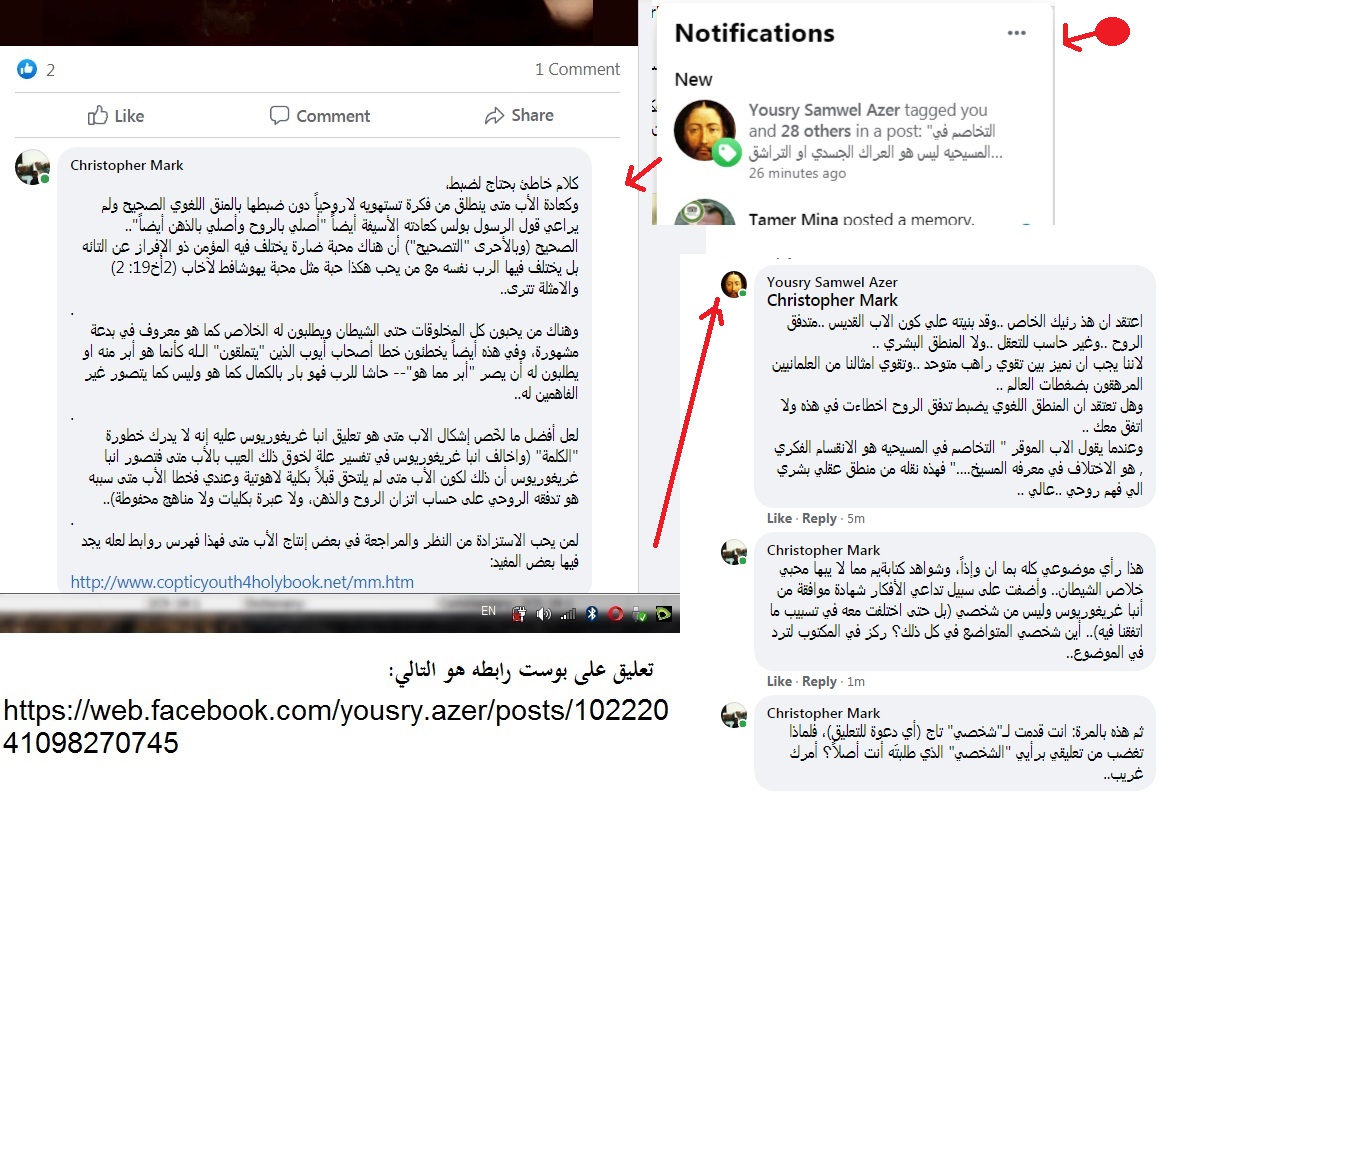1366x1170 pixels.
Task: Click the safely remove hardware USB icon
Action: point(640,614)
